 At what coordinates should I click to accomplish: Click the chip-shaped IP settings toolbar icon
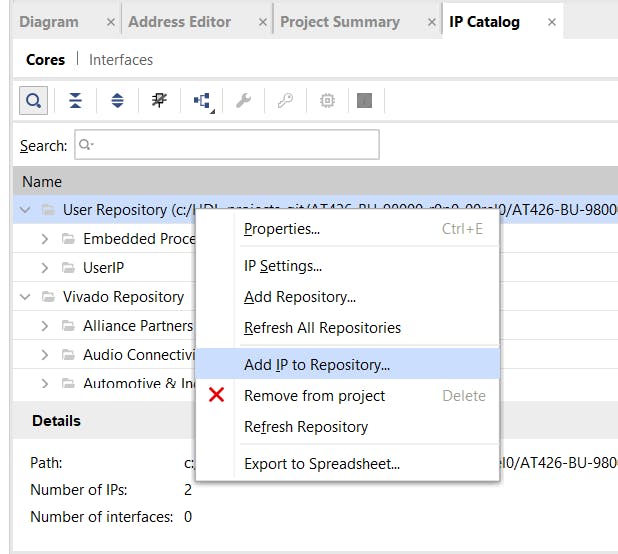[327, 100]
